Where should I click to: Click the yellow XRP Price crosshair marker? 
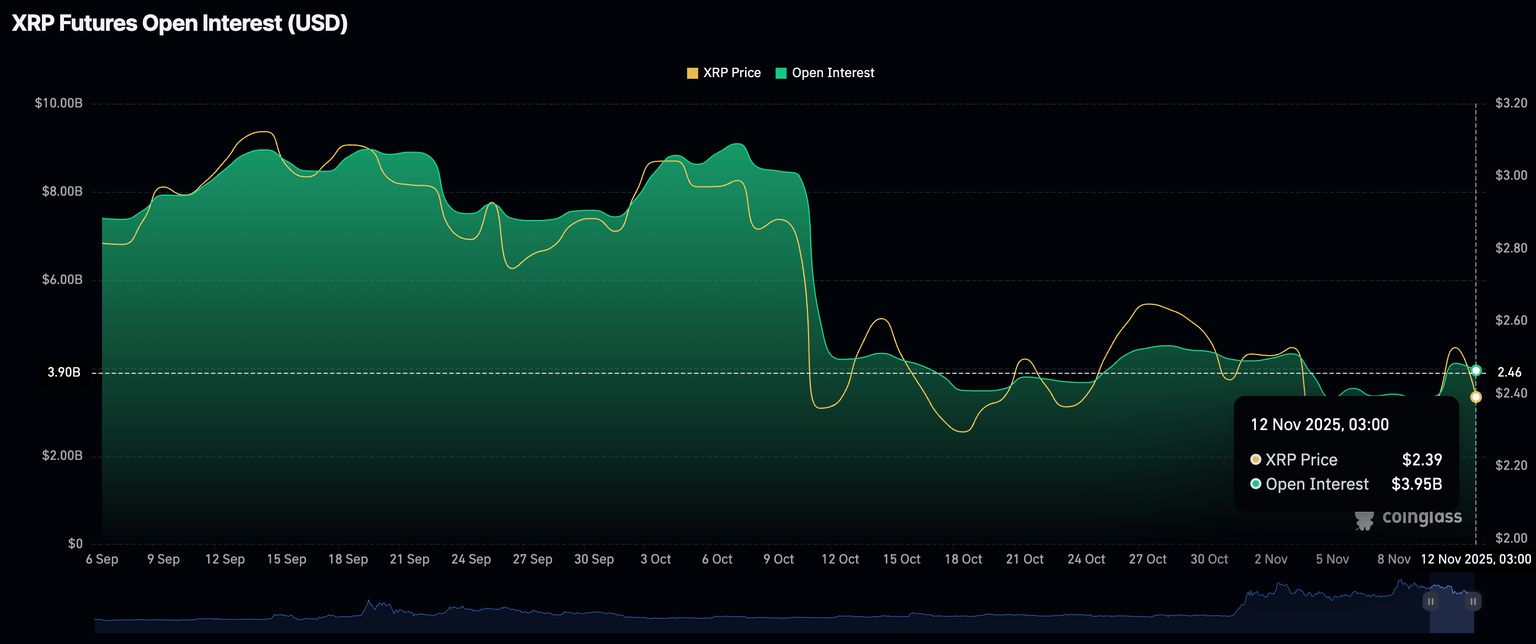pyautogui.click(x=1476, y=397)
